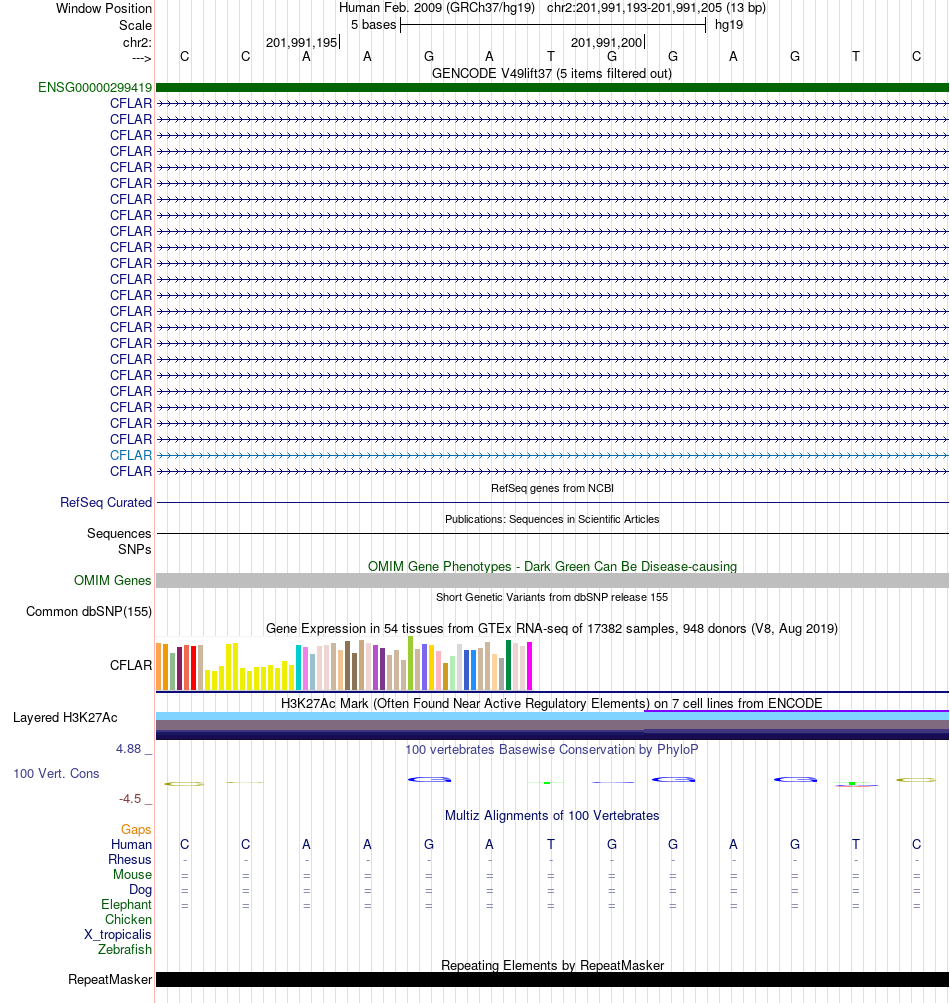This screenshot has width=950, height=1003.
Task: Click the H3K27Ac Mark track title
Action: tap(551, 704)
